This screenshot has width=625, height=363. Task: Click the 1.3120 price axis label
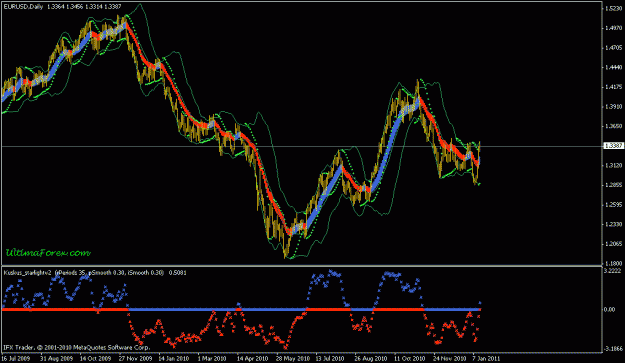[x=614, y=165]
